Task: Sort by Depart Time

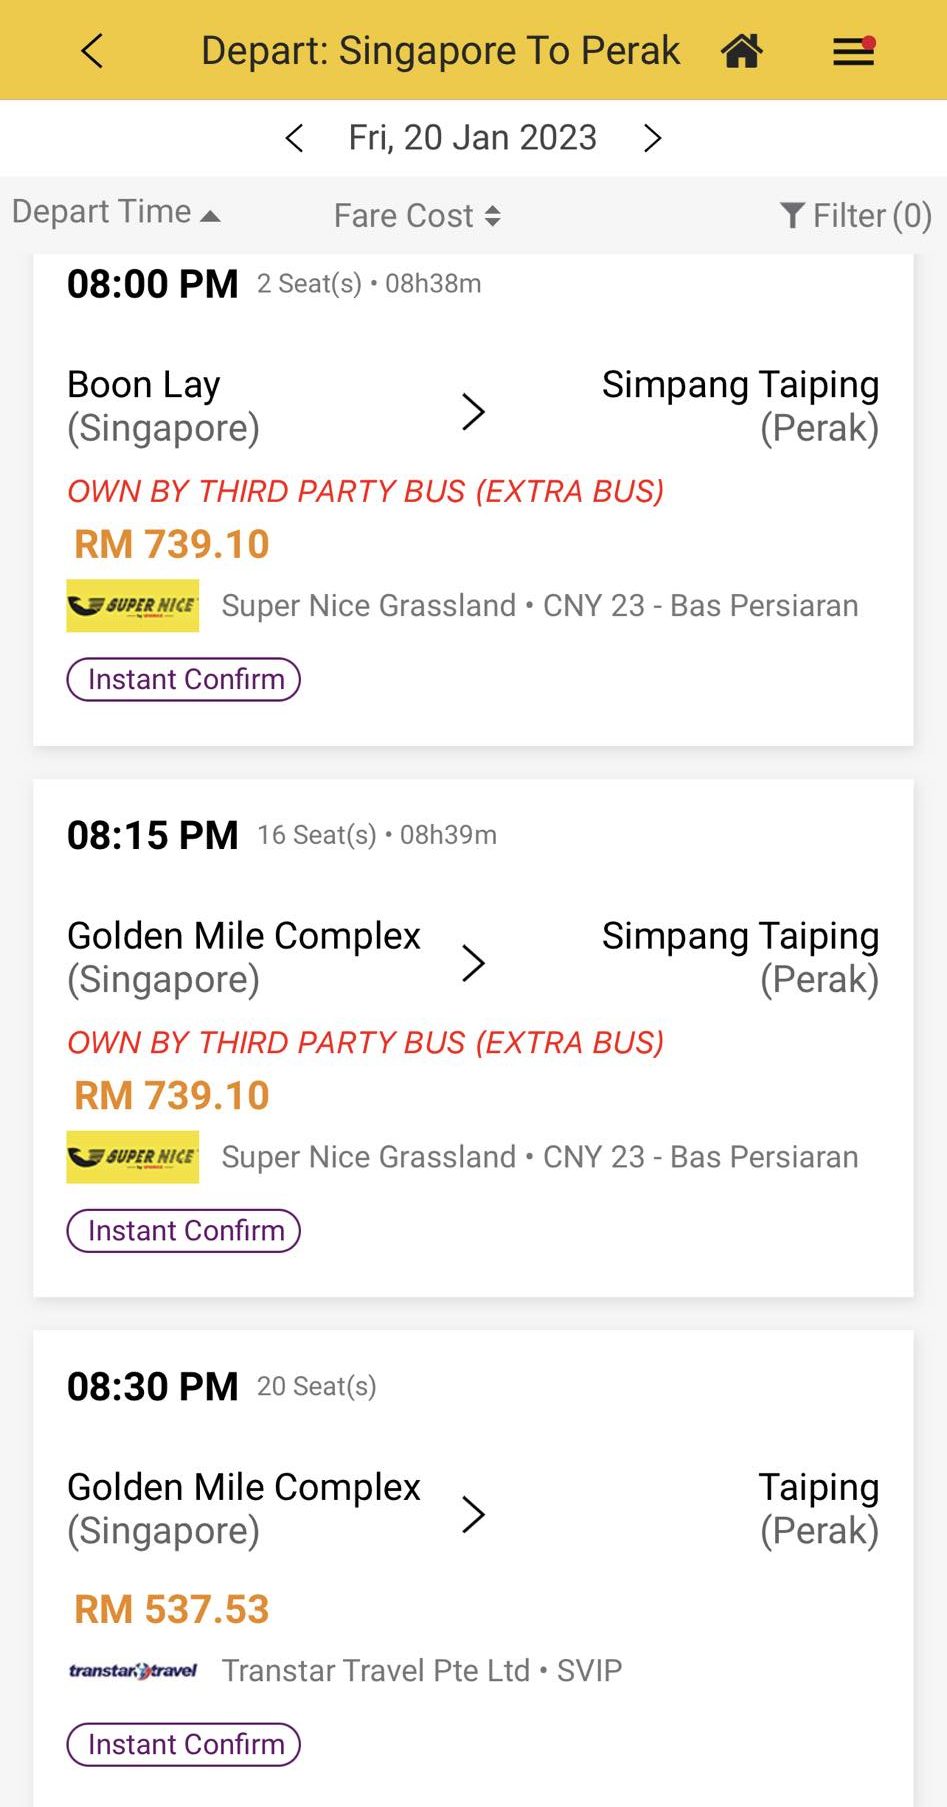Action: pyautogui.click(x=116, y=212)
